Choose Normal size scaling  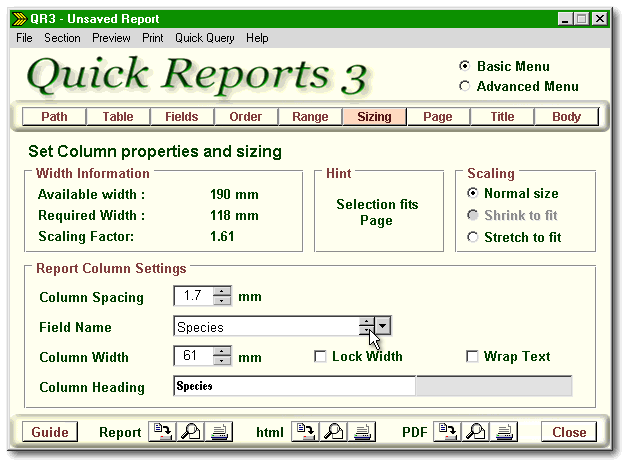click(473, 193)
